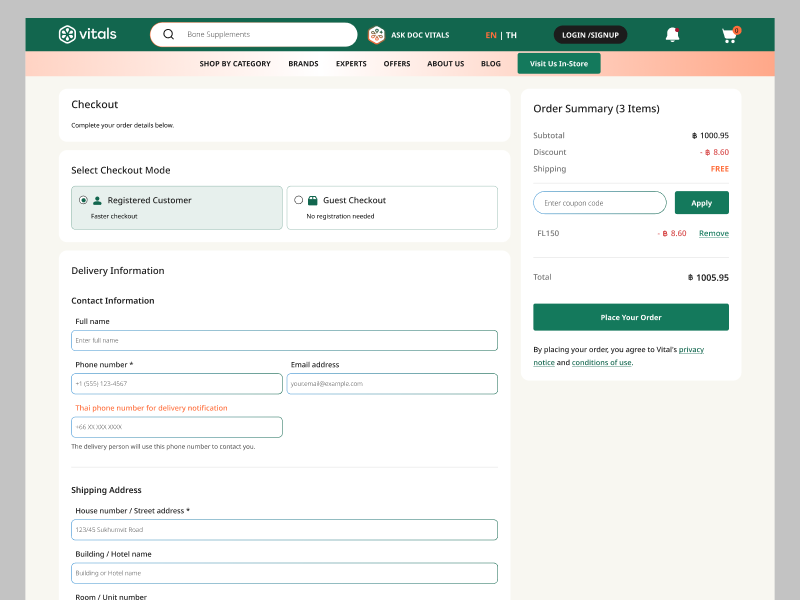
Task: Open the conditions of use link
Action: (602, 362)
